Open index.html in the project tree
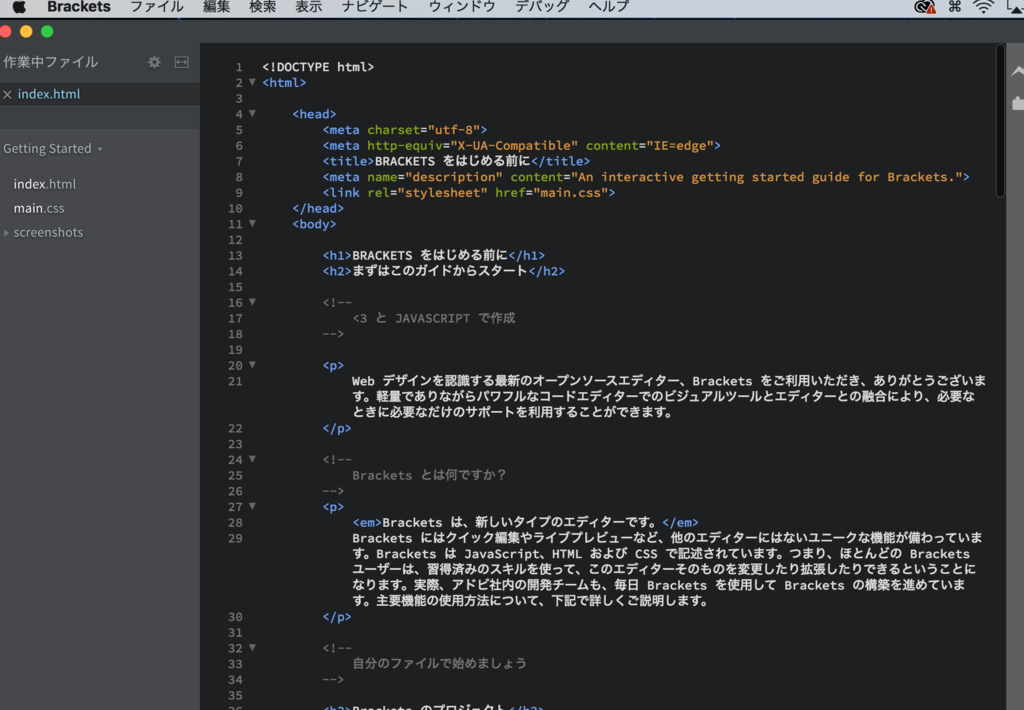Image resolution: width=1024 pixels, height=710 pixels. click(x=44, y=184)
